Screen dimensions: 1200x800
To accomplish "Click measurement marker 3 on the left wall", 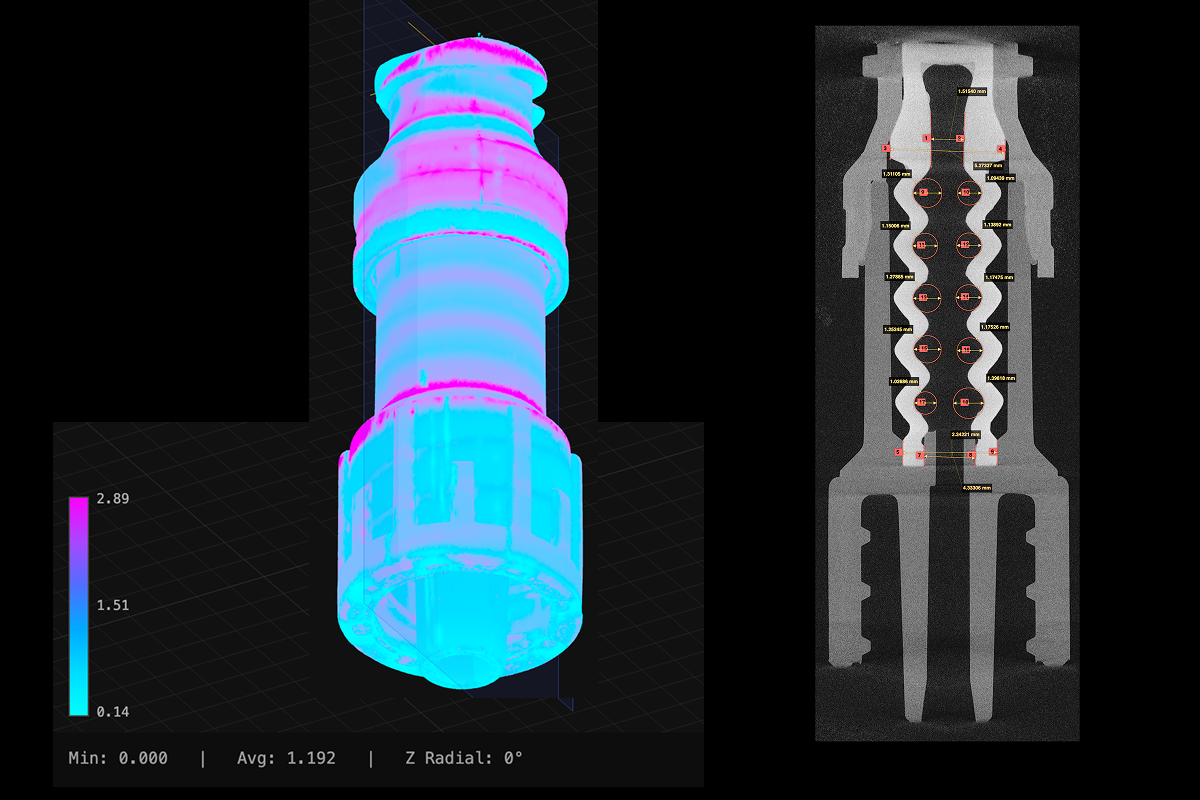I will coord(885,148).
